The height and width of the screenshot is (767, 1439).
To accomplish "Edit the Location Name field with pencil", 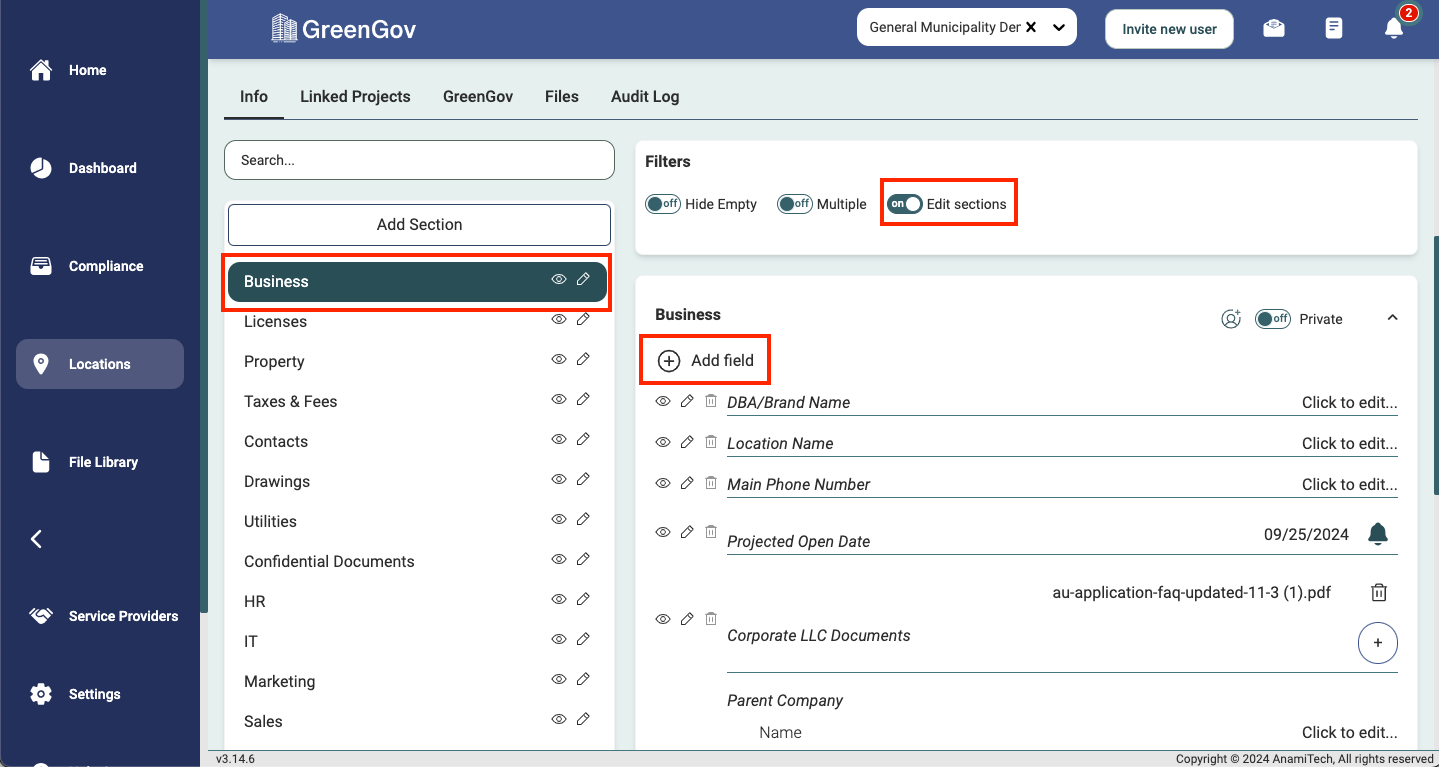I will pos(687,442).
